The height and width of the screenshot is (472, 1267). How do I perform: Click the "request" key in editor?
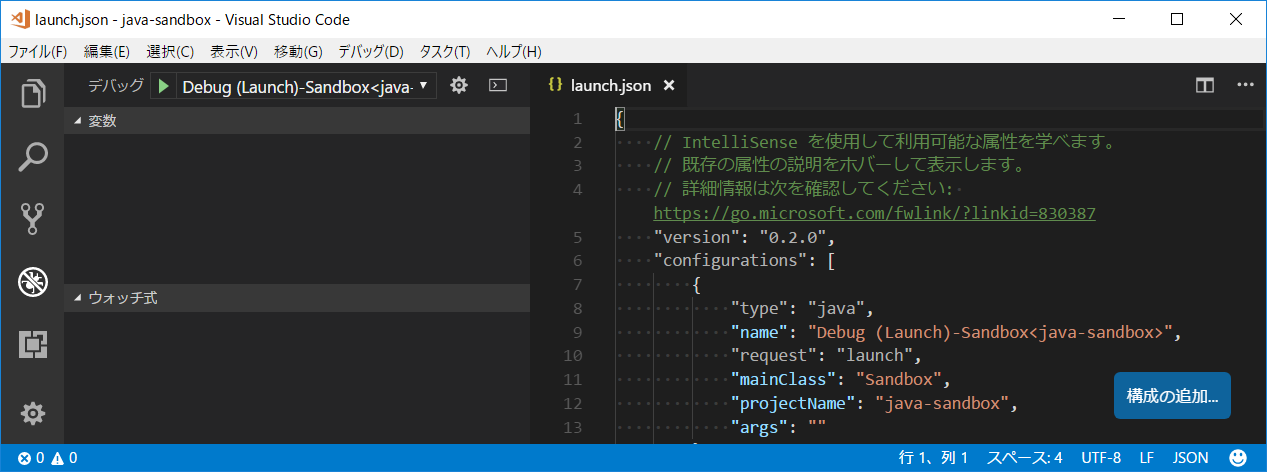(x=773, y=356)
